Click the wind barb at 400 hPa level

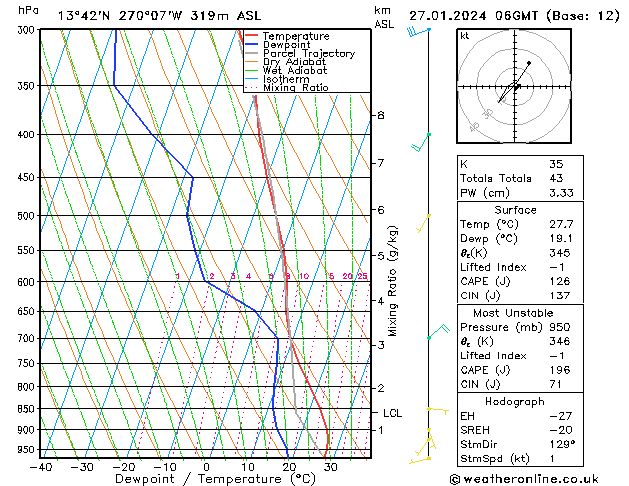421,142
